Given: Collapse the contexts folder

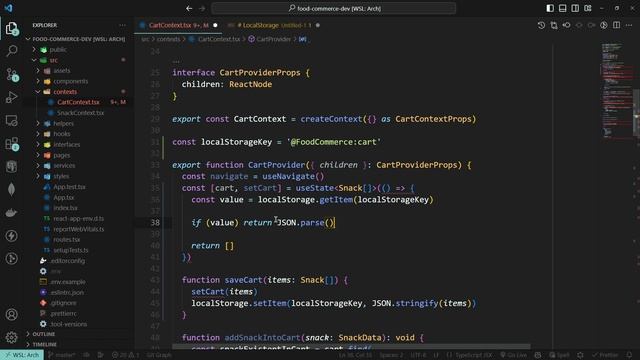Looking at the screenshot, I should click(65, 92).
